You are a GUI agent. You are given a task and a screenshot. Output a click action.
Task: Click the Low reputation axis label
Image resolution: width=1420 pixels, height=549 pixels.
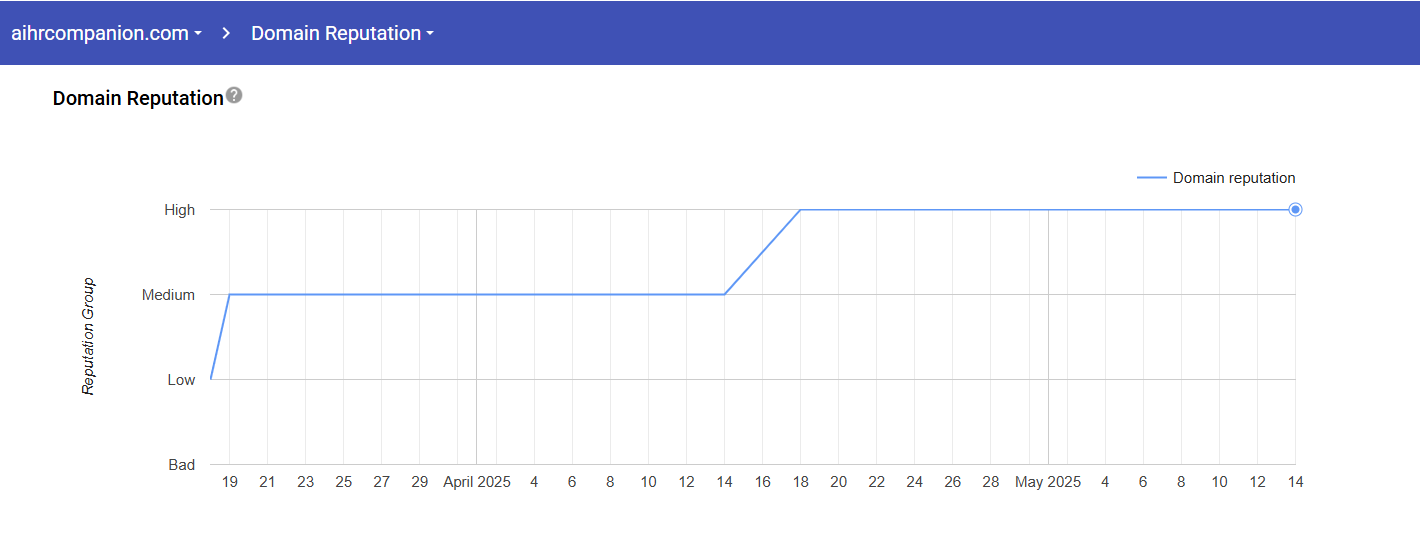point(181,380)
